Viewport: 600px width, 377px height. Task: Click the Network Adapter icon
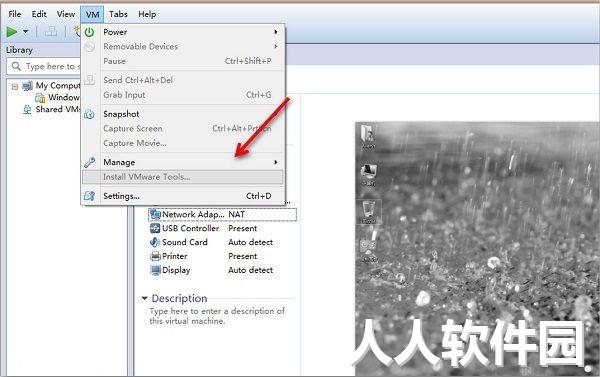click(x=155, y=214)
